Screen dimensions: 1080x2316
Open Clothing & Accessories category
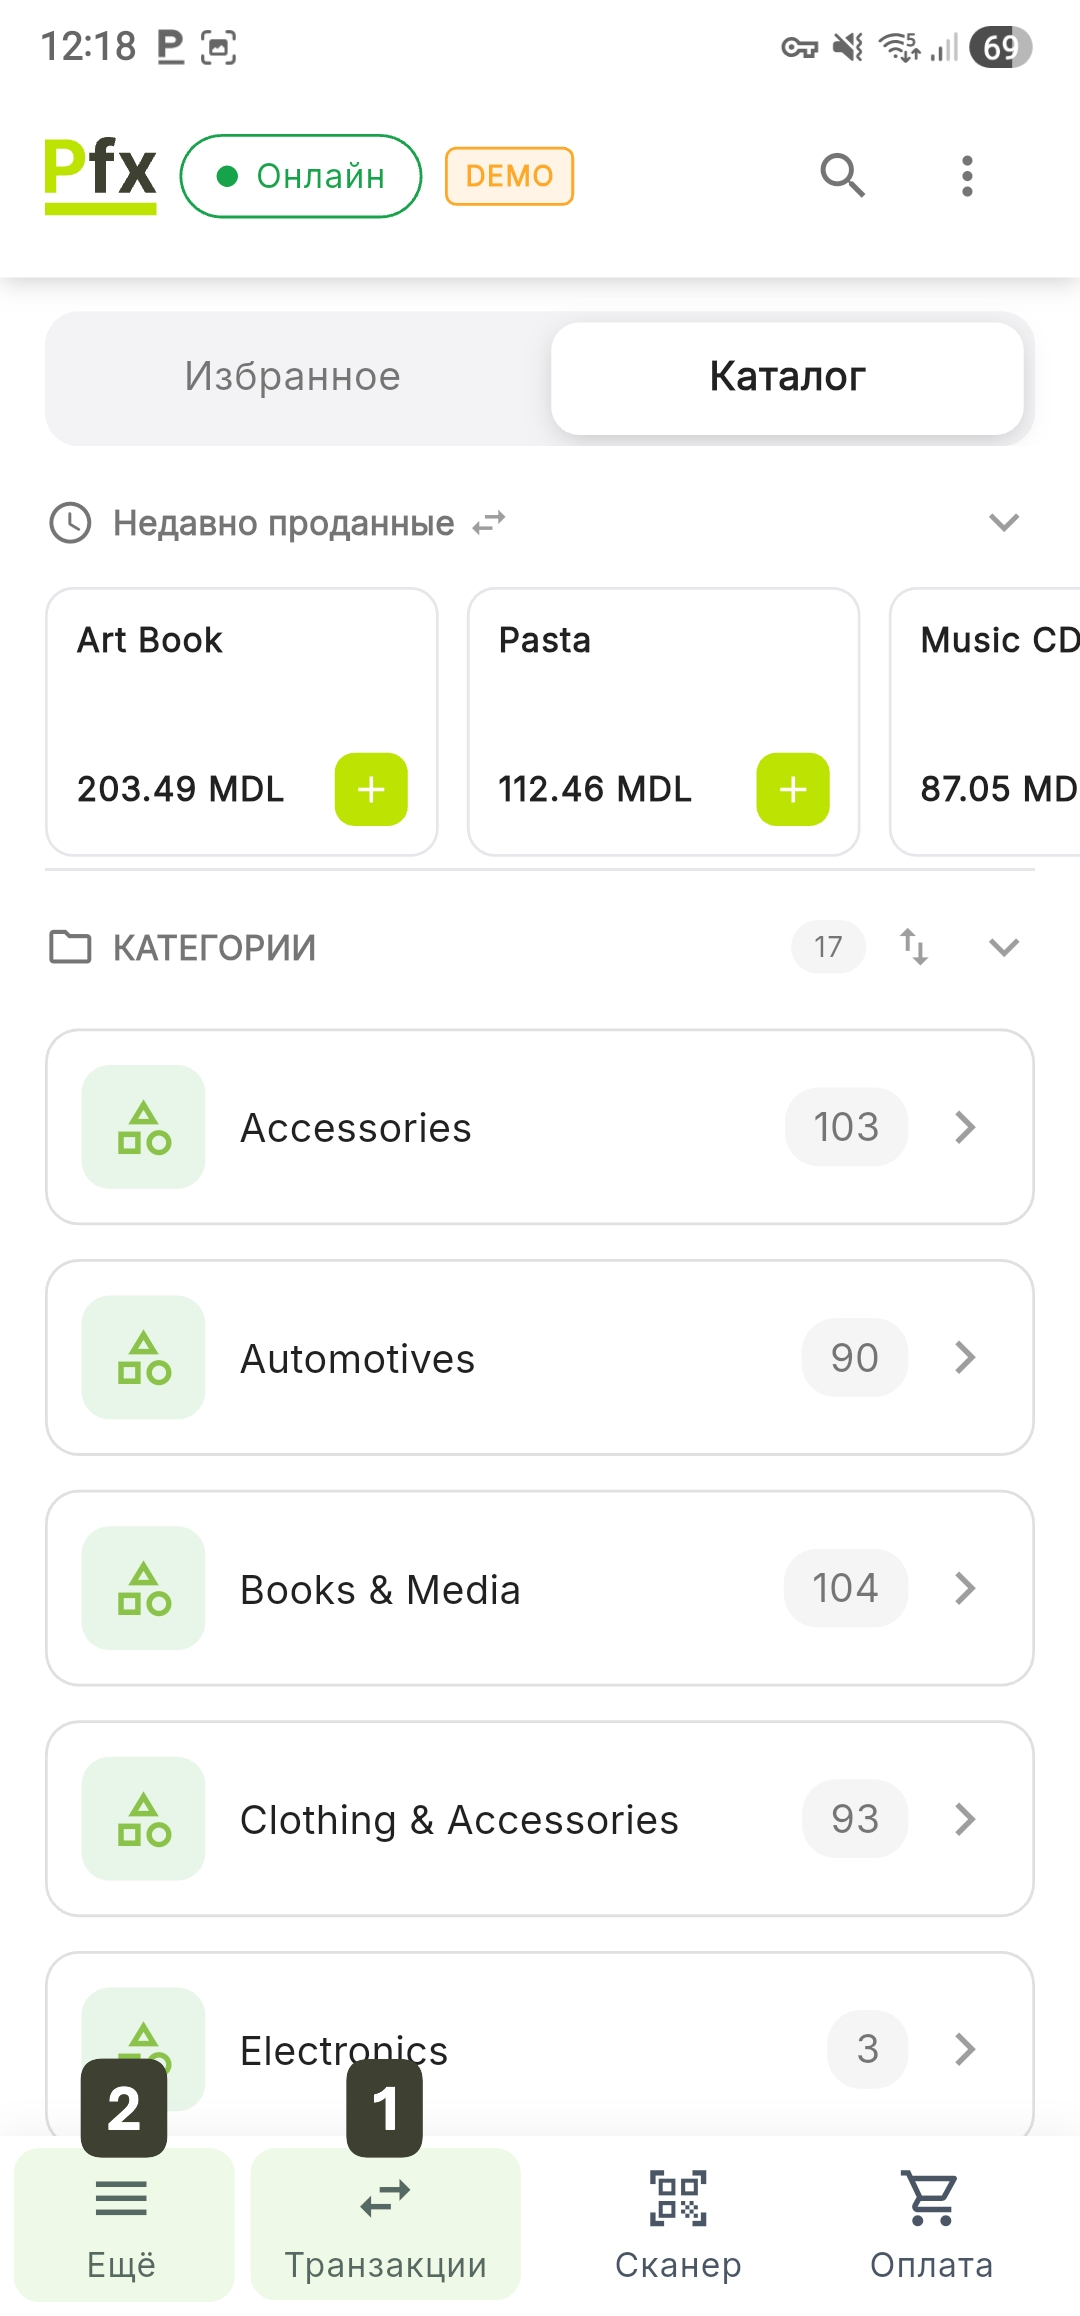point(540,1818)
